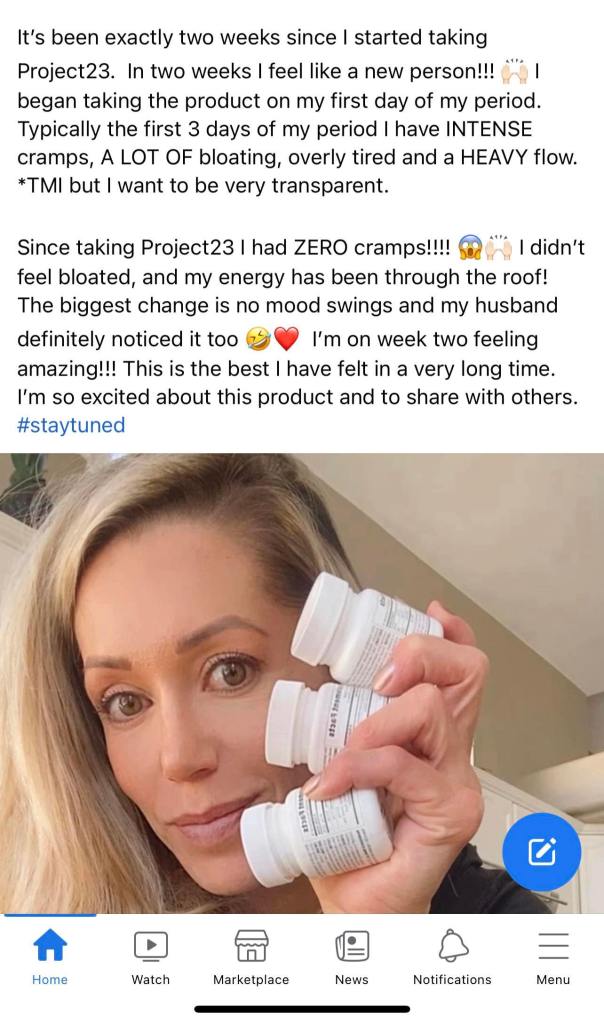Go to the News tab label
604x1024 pixels.
pos(352,980)
